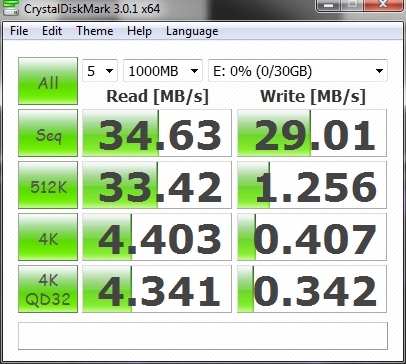Screen dimensions: 406x364
Task: Expand the 1000MB test size dropdown
Action: click(163, 71)
